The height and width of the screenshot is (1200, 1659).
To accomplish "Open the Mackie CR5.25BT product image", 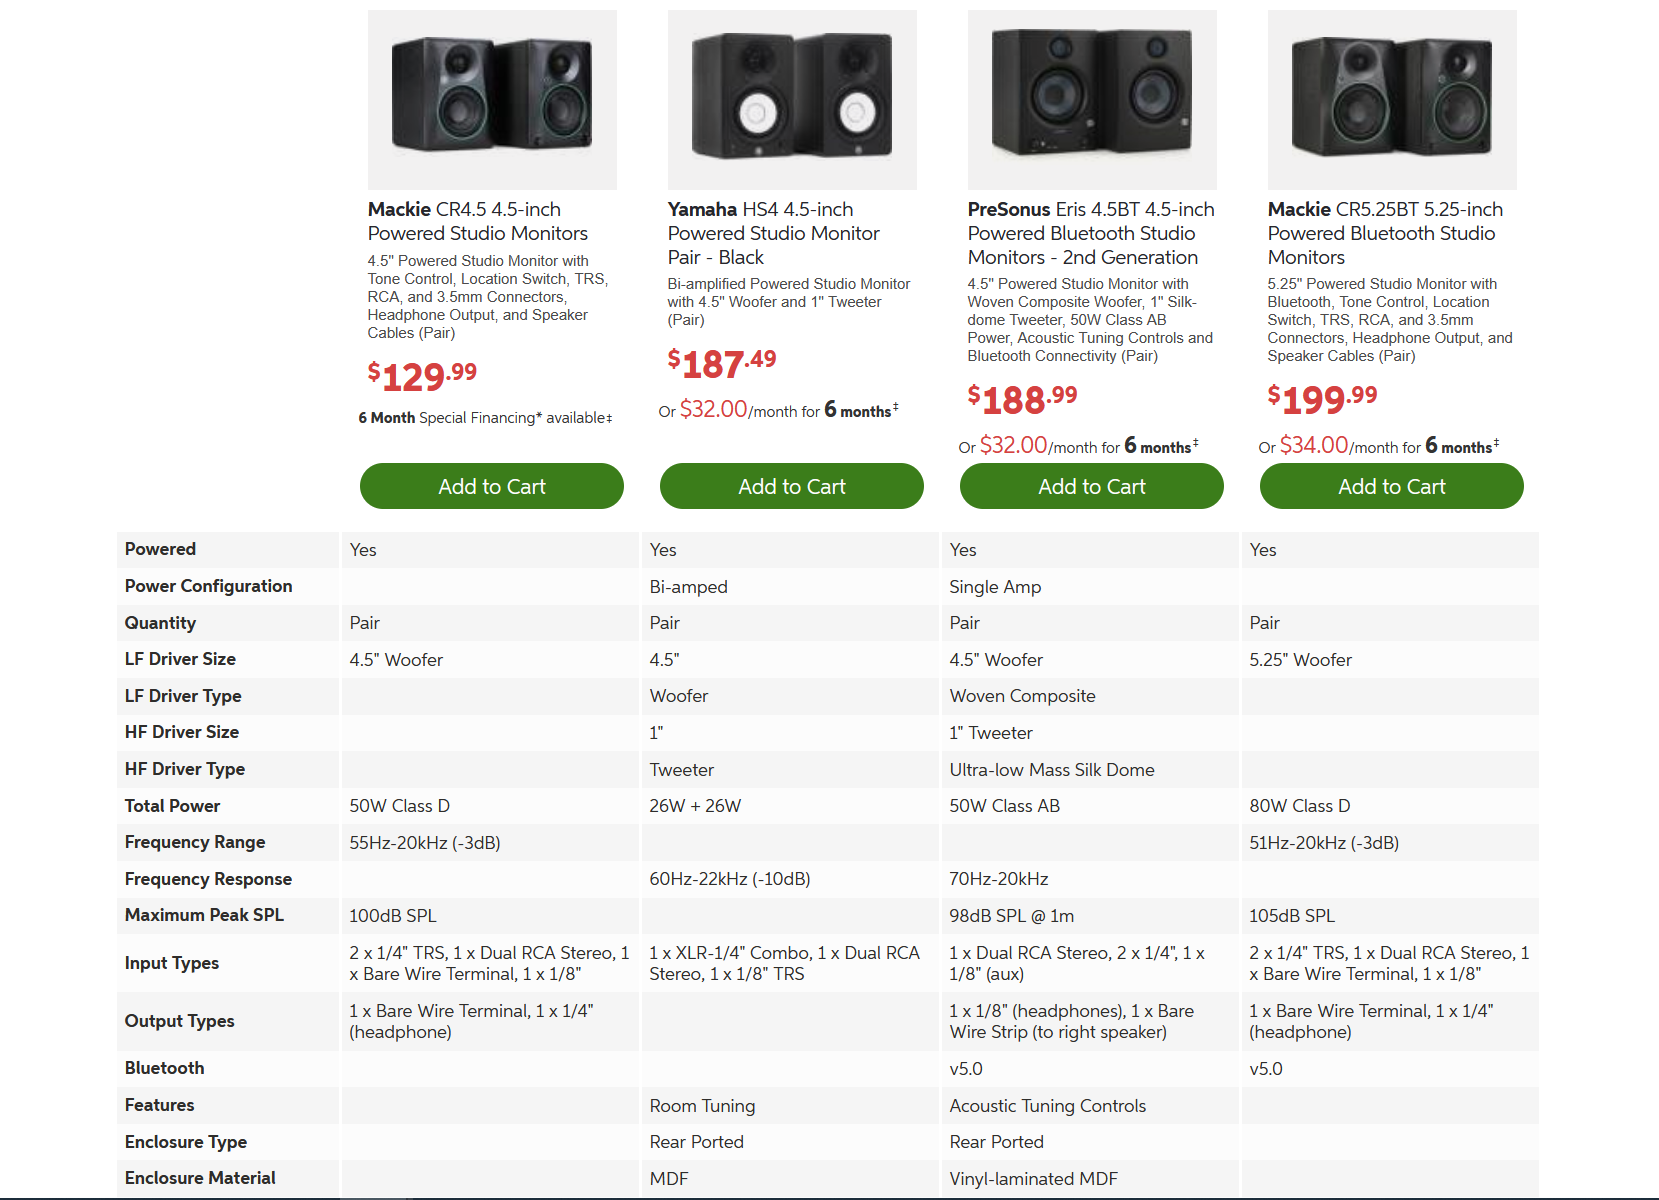I will pyautogui.click(x=1392, y=100).
